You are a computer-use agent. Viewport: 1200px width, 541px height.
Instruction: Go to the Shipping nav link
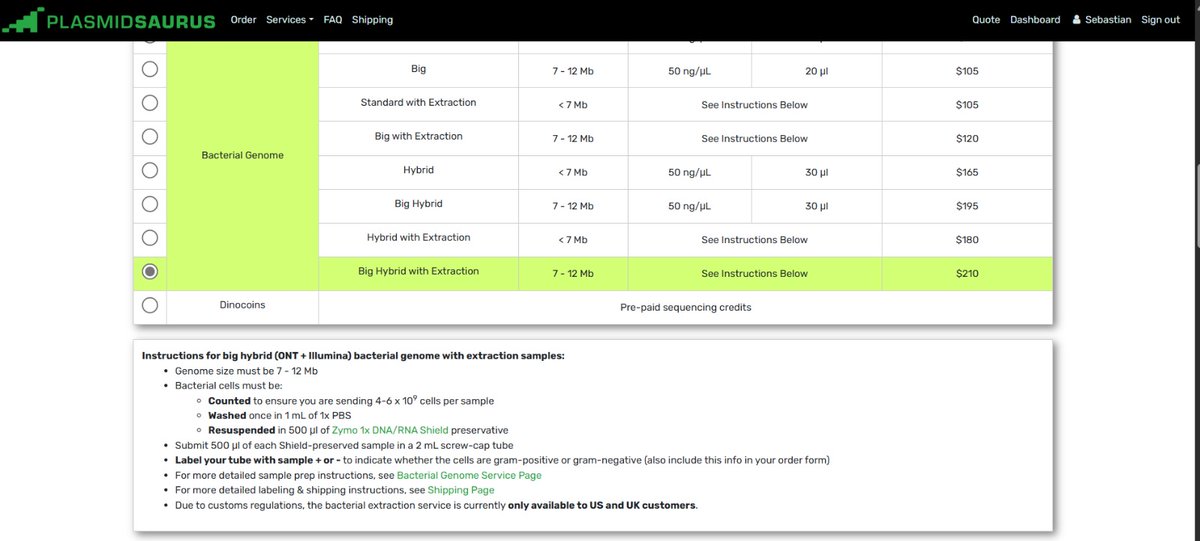click(x=372, y=20)
